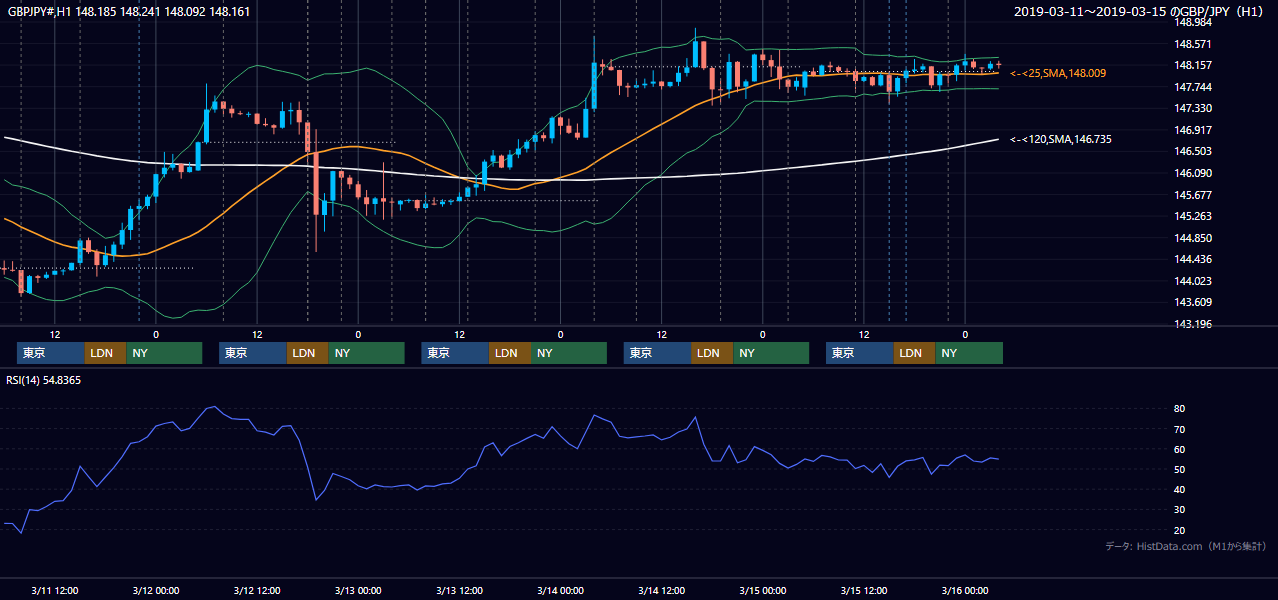Click price axis value 146.917
1278x600 pixels.
pos(1193,130)
